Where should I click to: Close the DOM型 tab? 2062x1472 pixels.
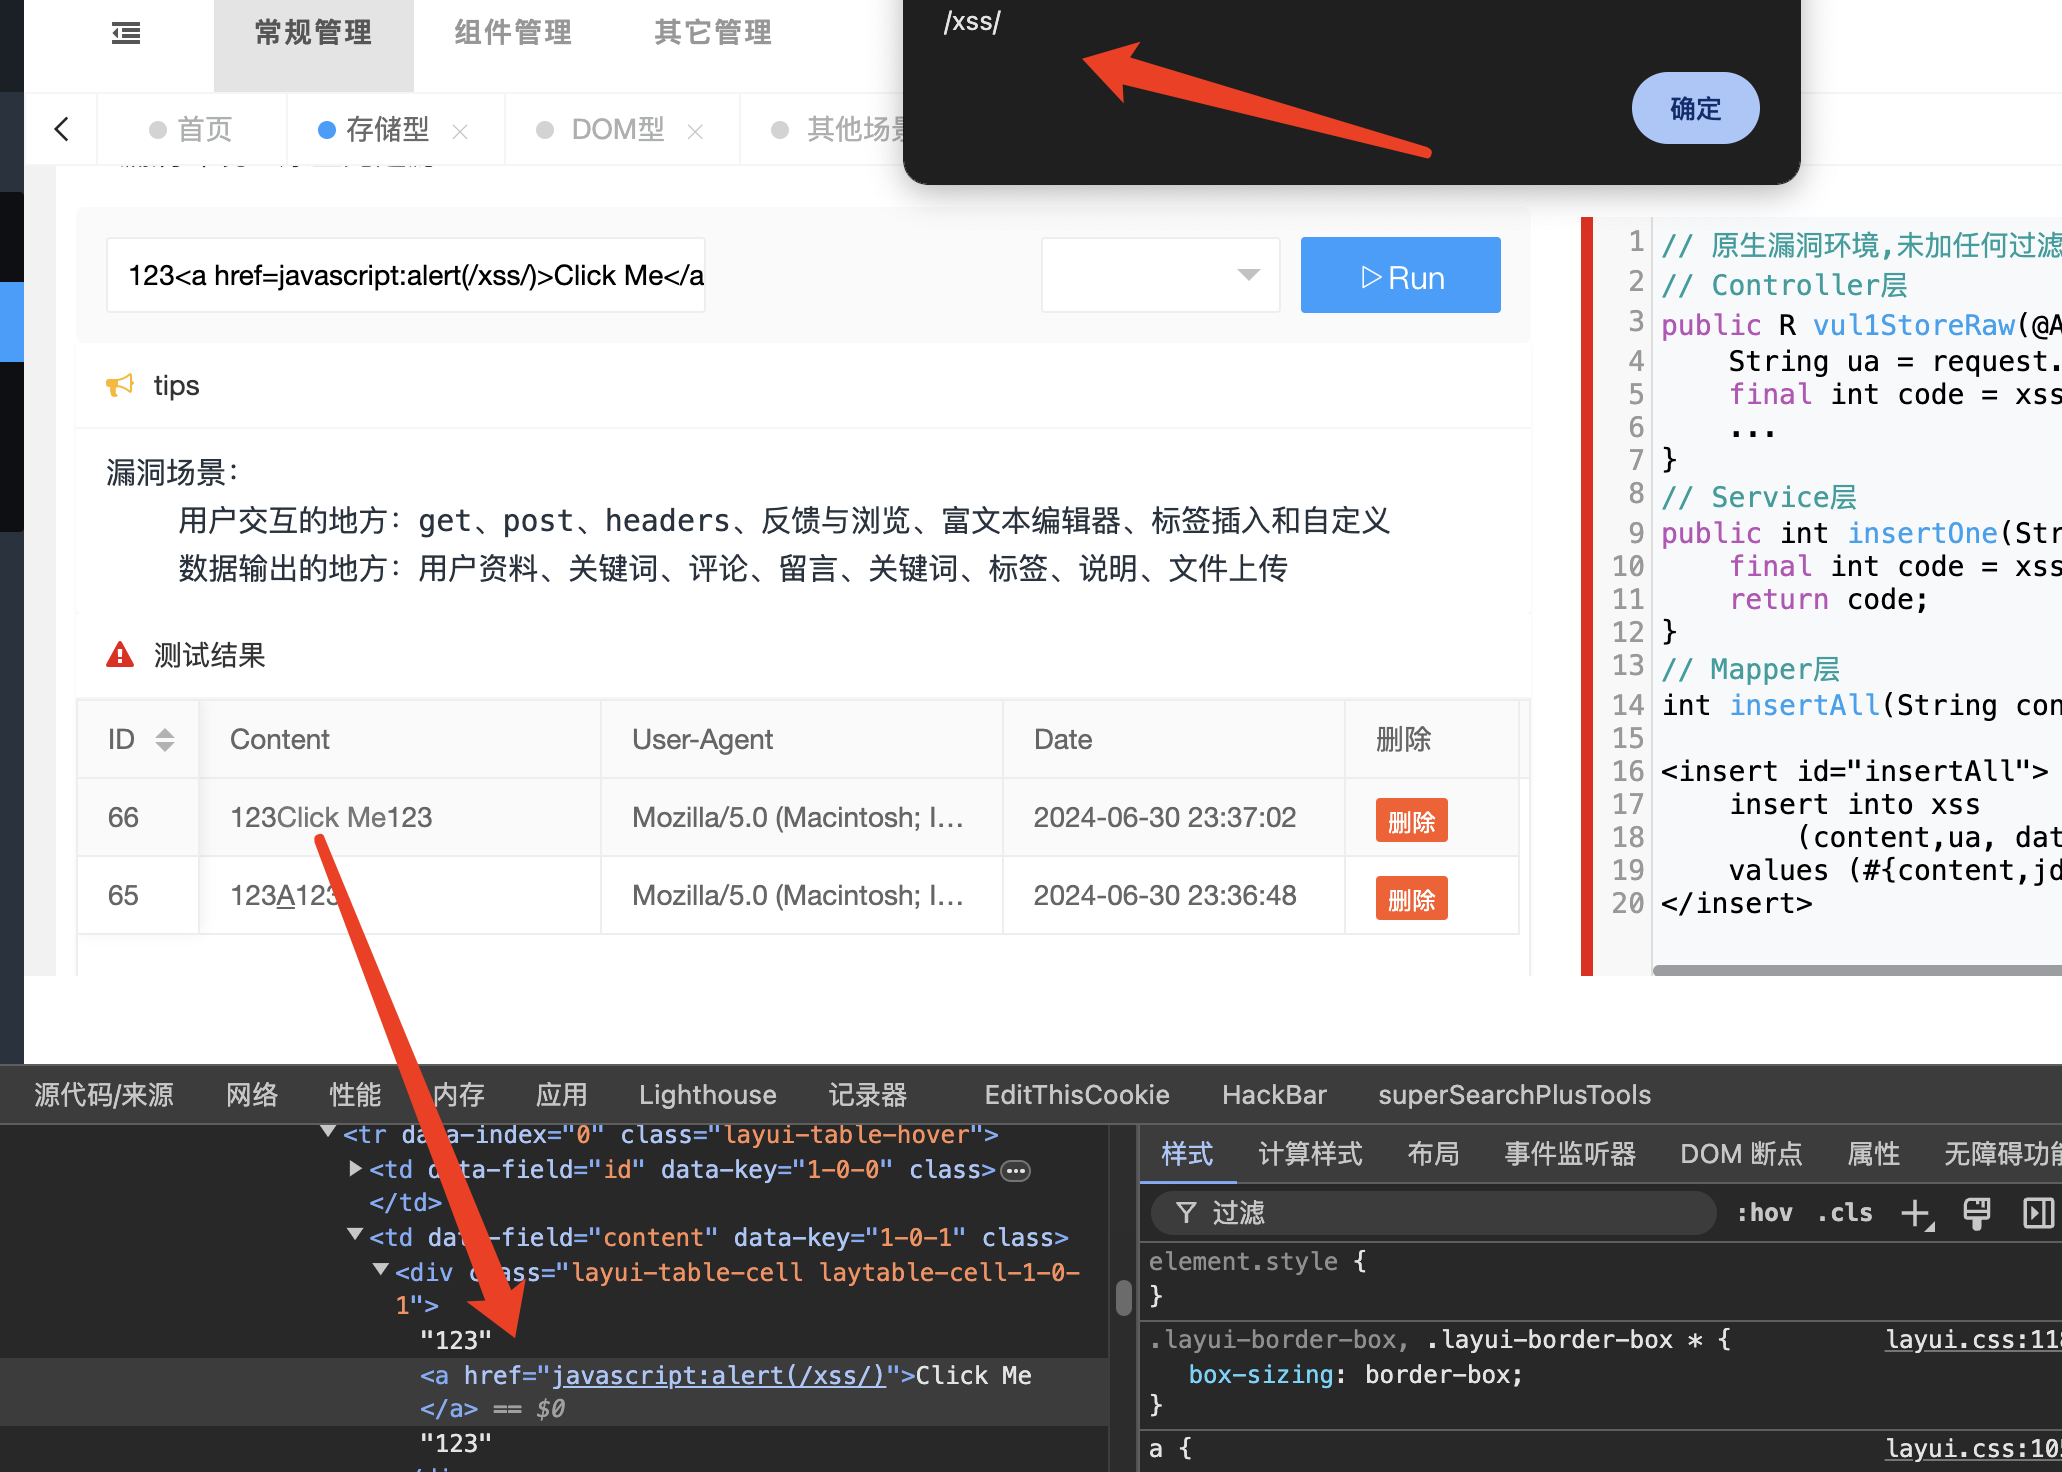[696, 131]
